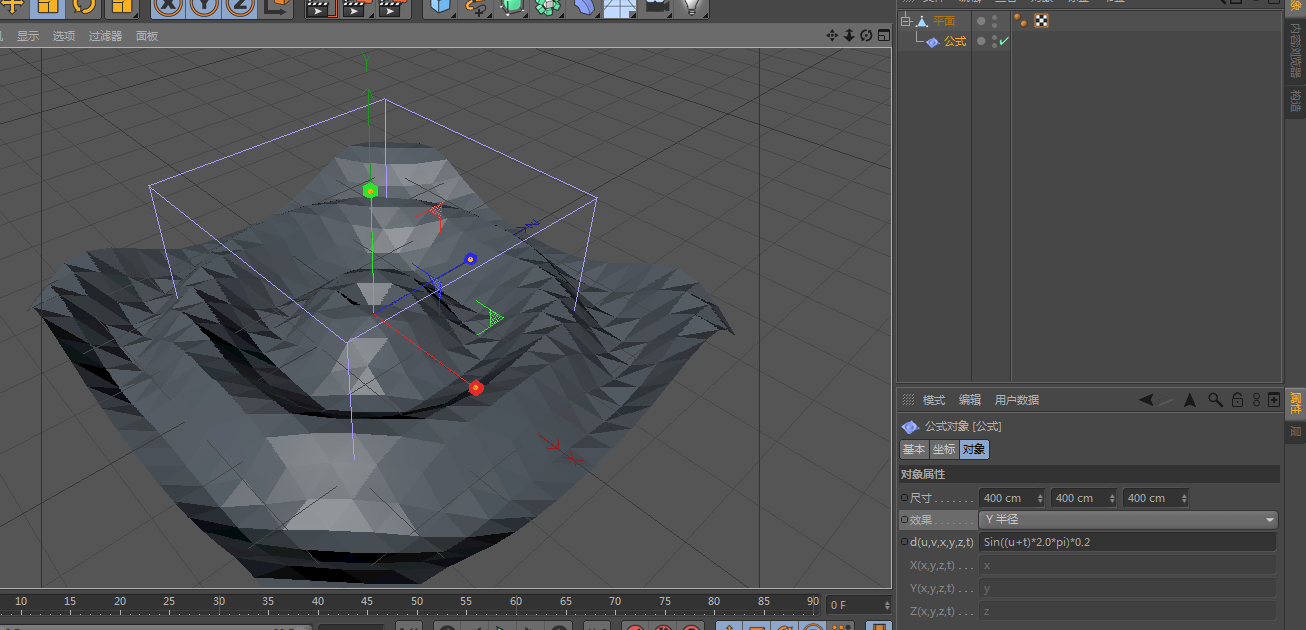The height and width of the screenshot is (630, 1306).
Task: Open the render settings clapperboard icon
Action: click(391, 8)
